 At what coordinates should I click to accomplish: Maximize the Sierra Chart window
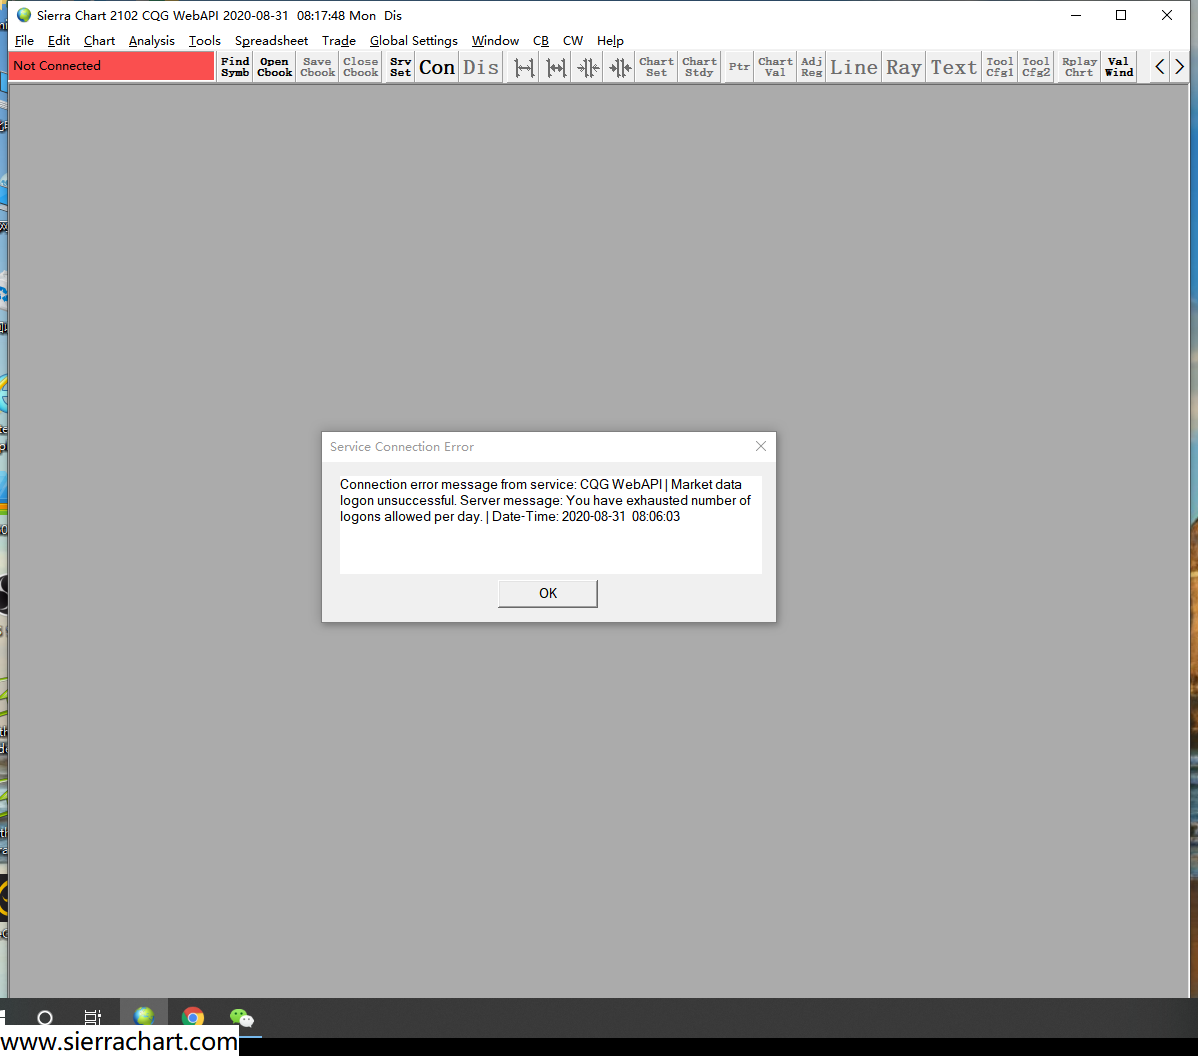[x=1121, y=15]
